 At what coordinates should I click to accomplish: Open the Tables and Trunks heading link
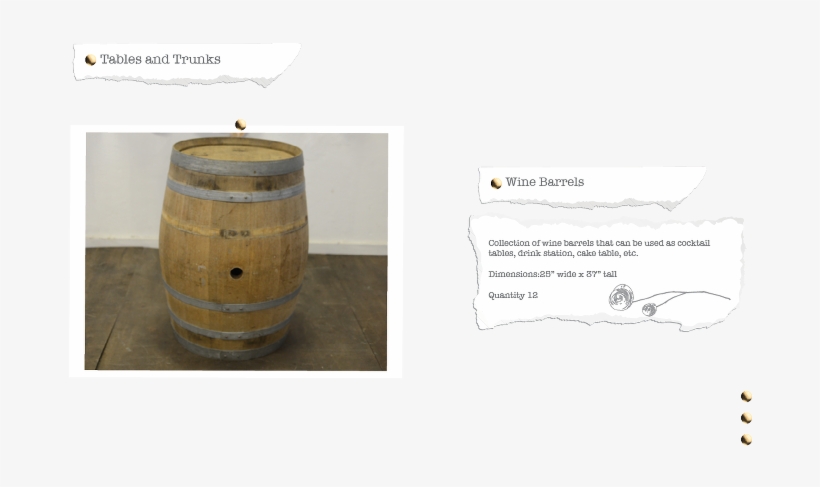(160, 59)
